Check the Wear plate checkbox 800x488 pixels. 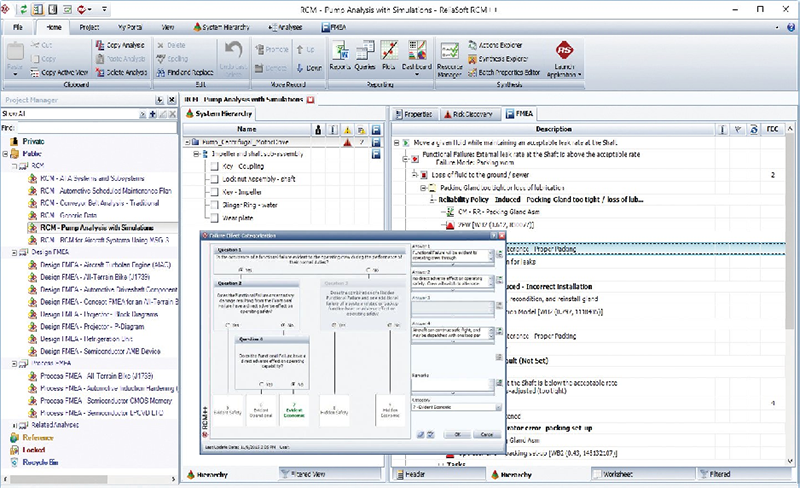click(x=214, y=217)
